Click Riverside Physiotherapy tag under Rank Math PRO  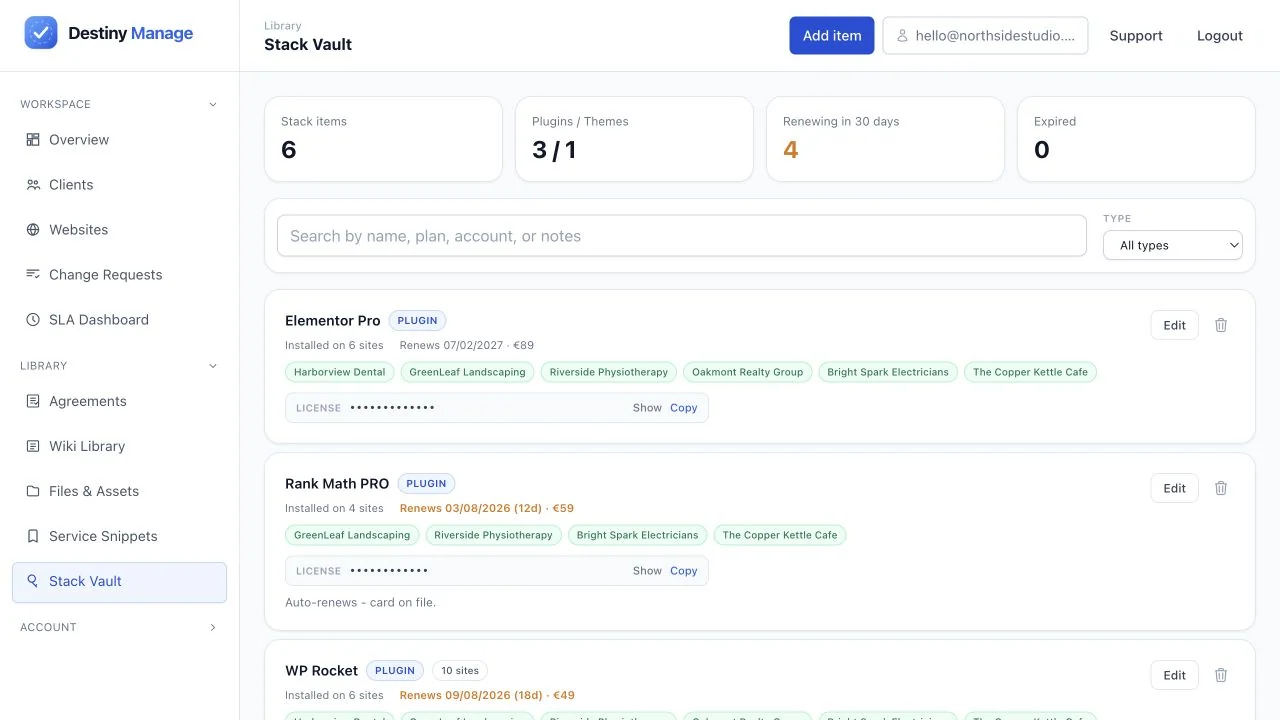(494, 535)
